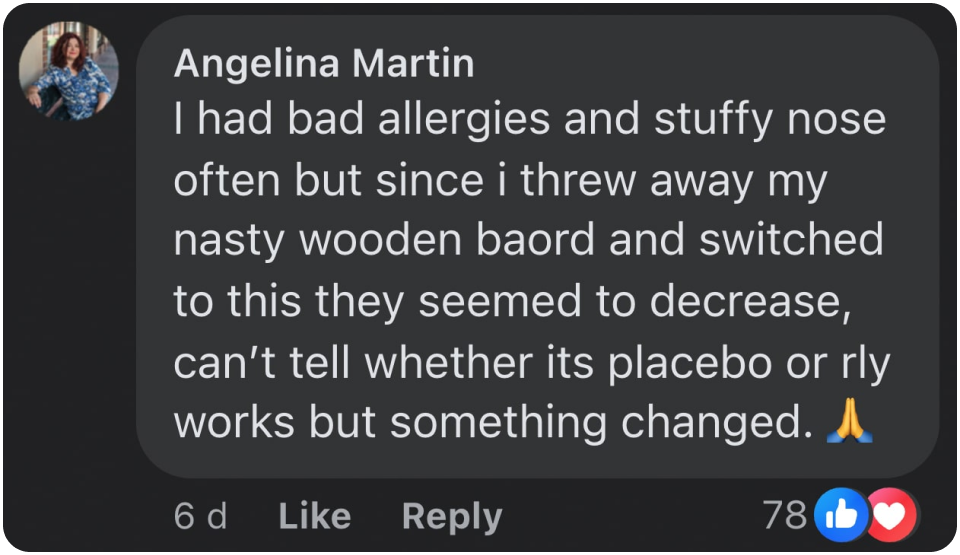The height and width of the screenshot is (555, 960).
Task: Open Angelina Martin's profile picture
Action: [x=69, y=72]
